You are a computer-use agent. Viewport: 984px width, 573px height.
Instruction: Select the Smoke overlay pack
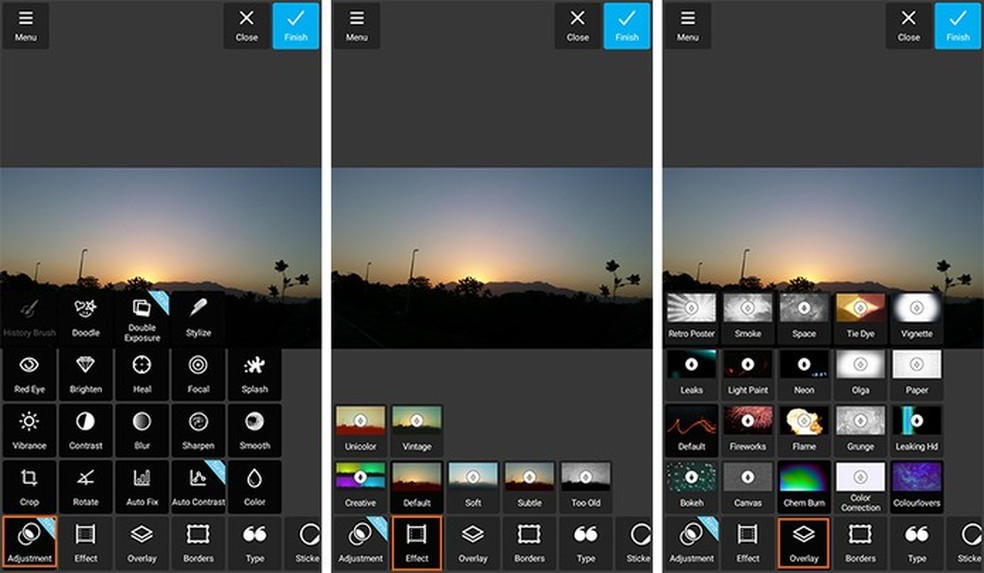tap(747, 318)
